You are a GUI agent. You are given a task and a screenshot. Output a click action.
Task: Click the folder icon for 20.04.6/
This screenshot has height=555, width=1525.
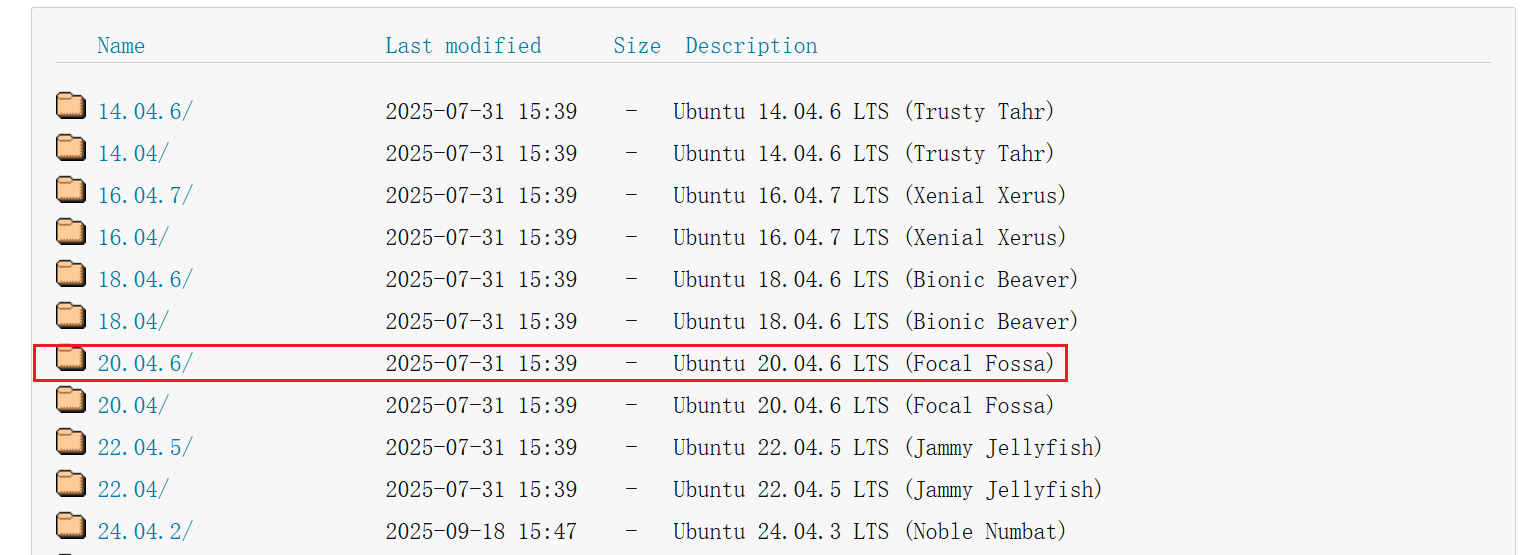point(70,358)
